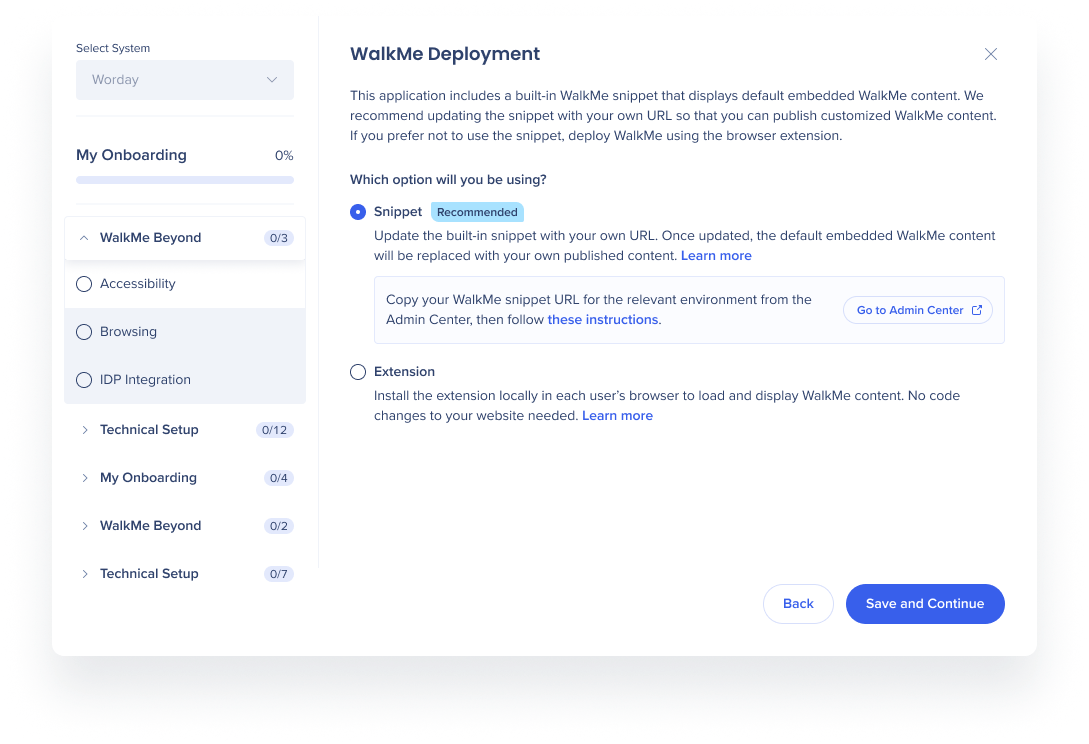The image size is (1089, 744).
Task: Click the Back button
Action: (x=798, y=604)
